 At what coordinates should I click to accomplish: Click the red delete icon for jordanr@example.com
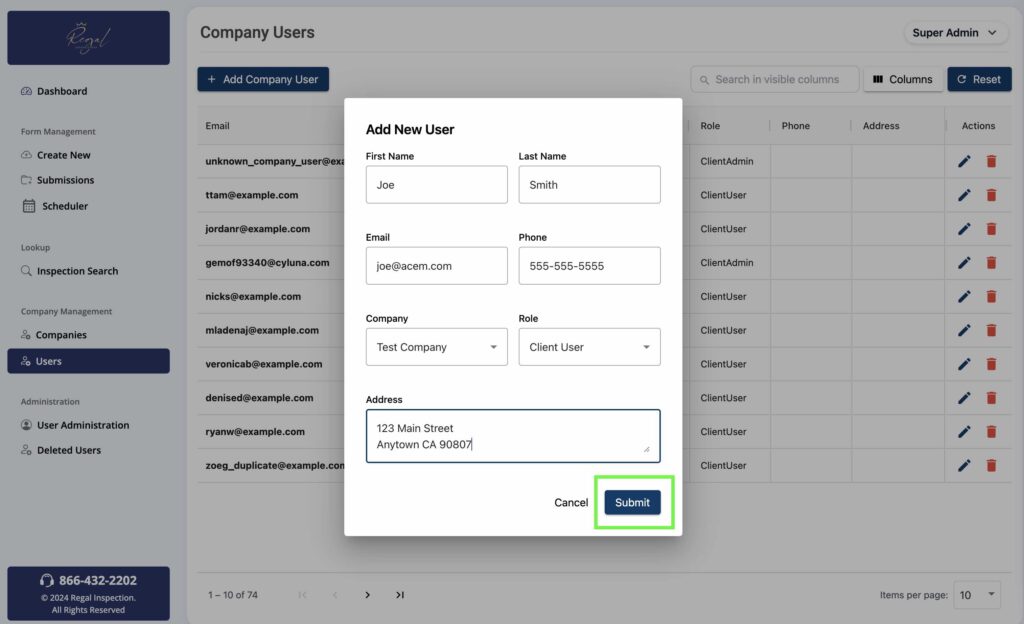coord(991,229)
